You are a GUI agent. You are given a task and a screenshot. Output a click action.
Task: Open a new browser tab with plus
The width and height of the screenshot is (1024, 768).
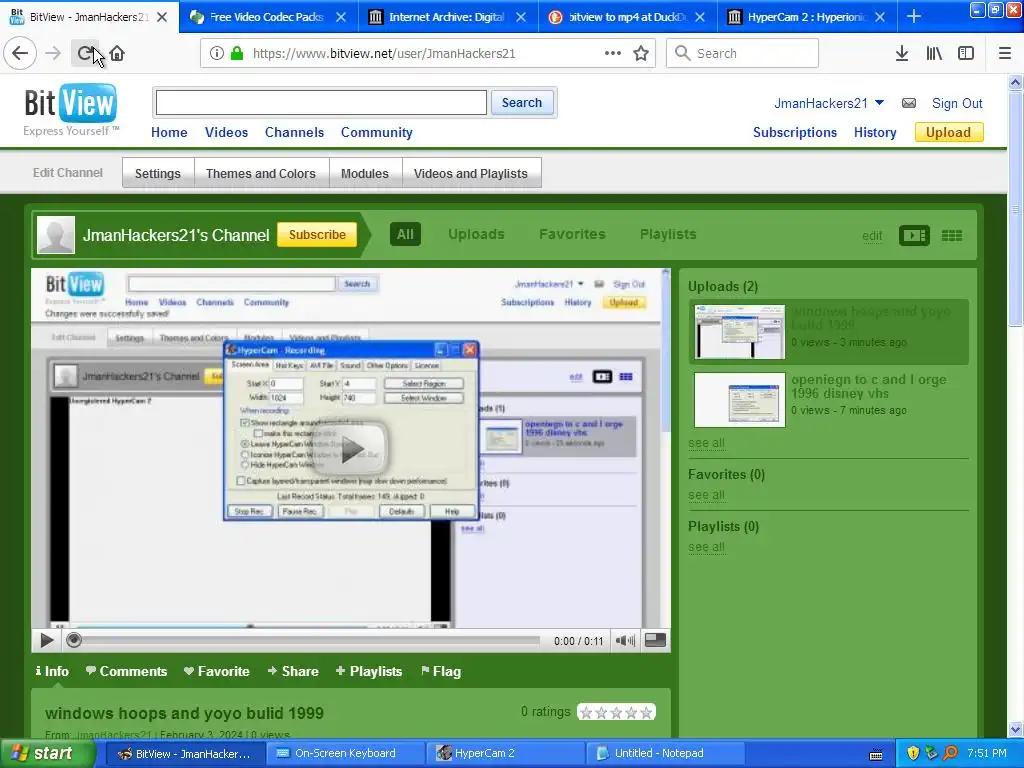pyautogui.click(x=914, y=17)
